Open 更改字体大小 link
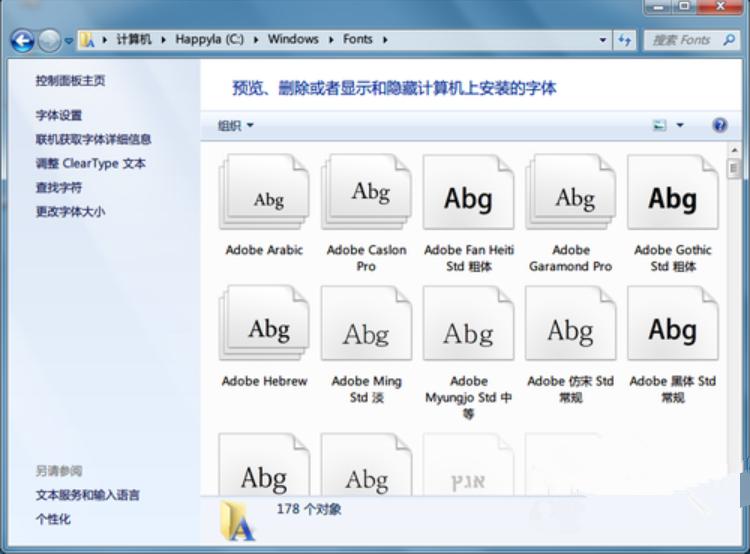Screen dimensions: 750x554 tap(70, 211)
